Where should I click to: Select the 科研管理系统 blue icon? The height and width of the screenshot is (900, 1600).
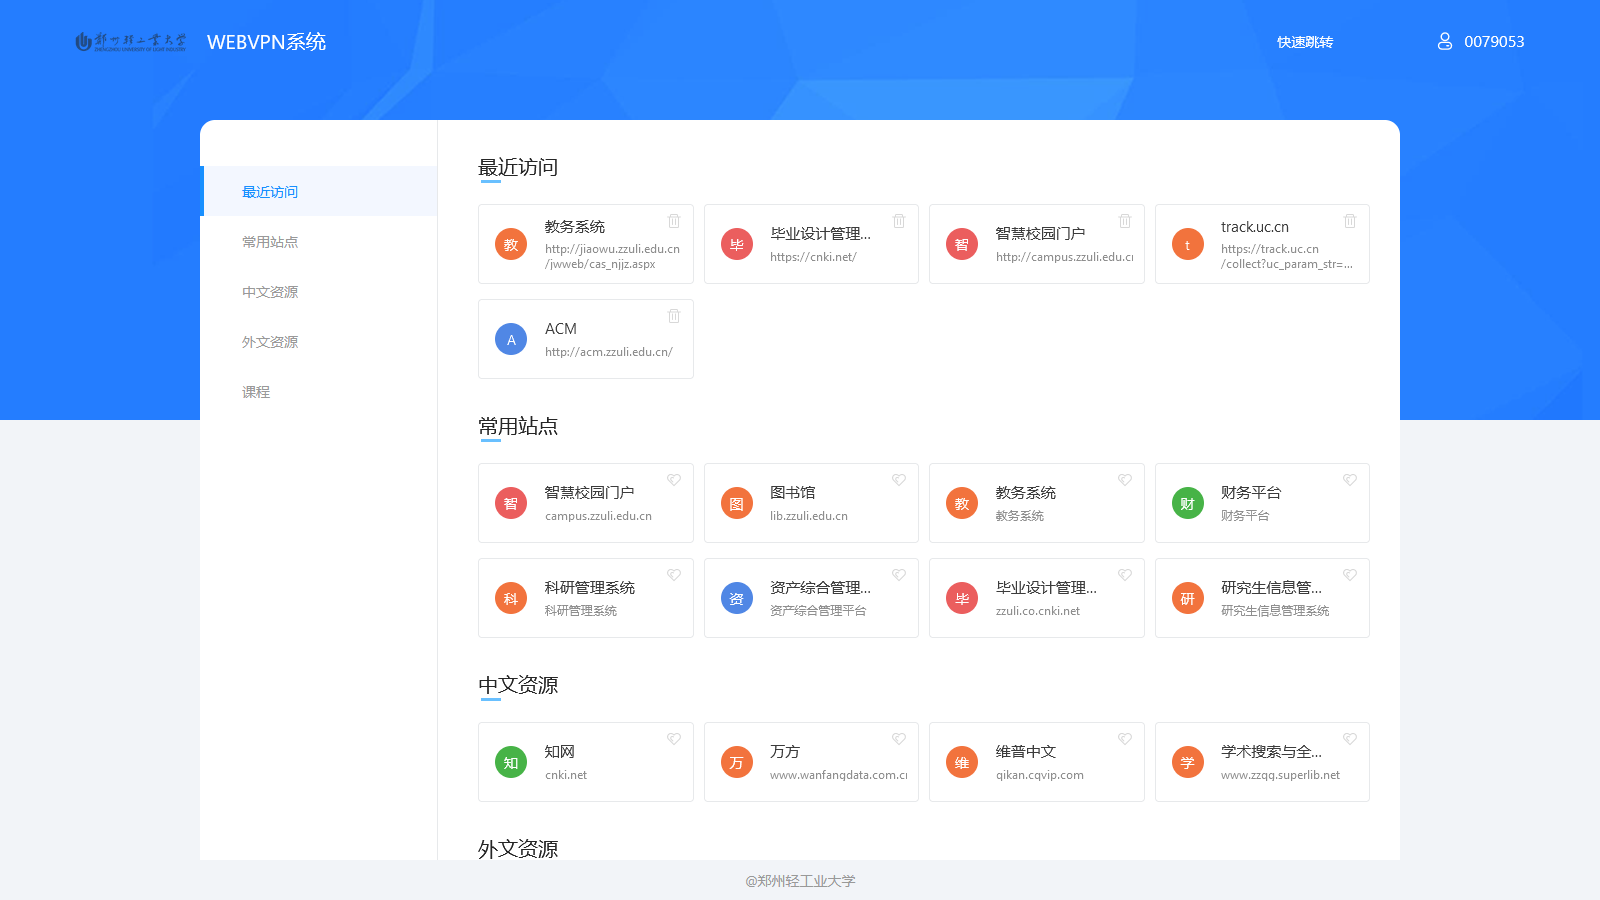click(x=511, y=598)
